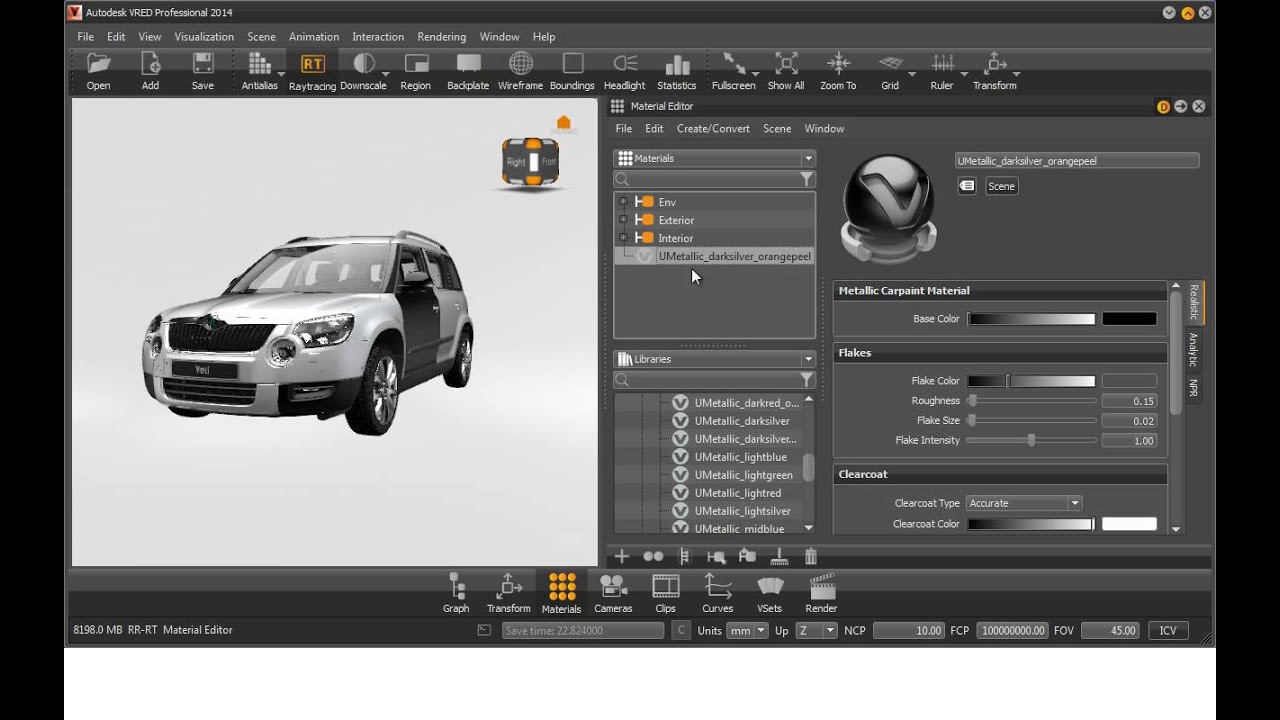Select UMetallic_lightblue in library
Image resolution: width=1280 pixels, height=720 pixels.
741,457
